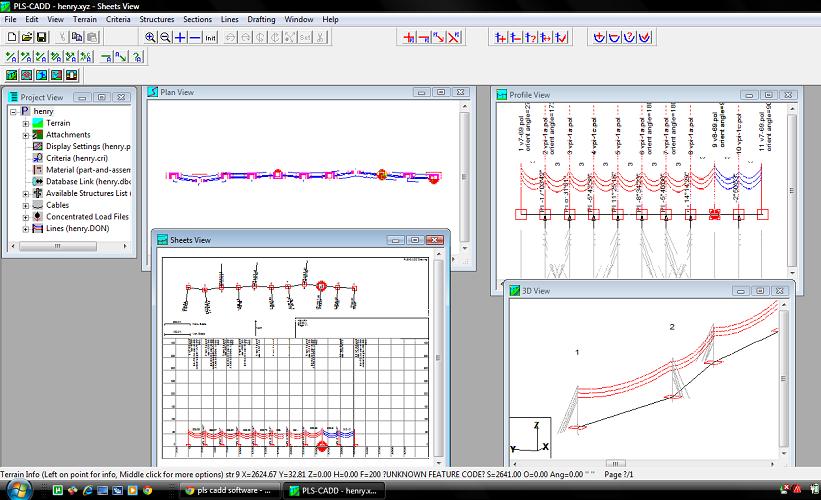Open the Drafting menu
Image resolution: width=821 pixels, height=500 pixels.
263,19
